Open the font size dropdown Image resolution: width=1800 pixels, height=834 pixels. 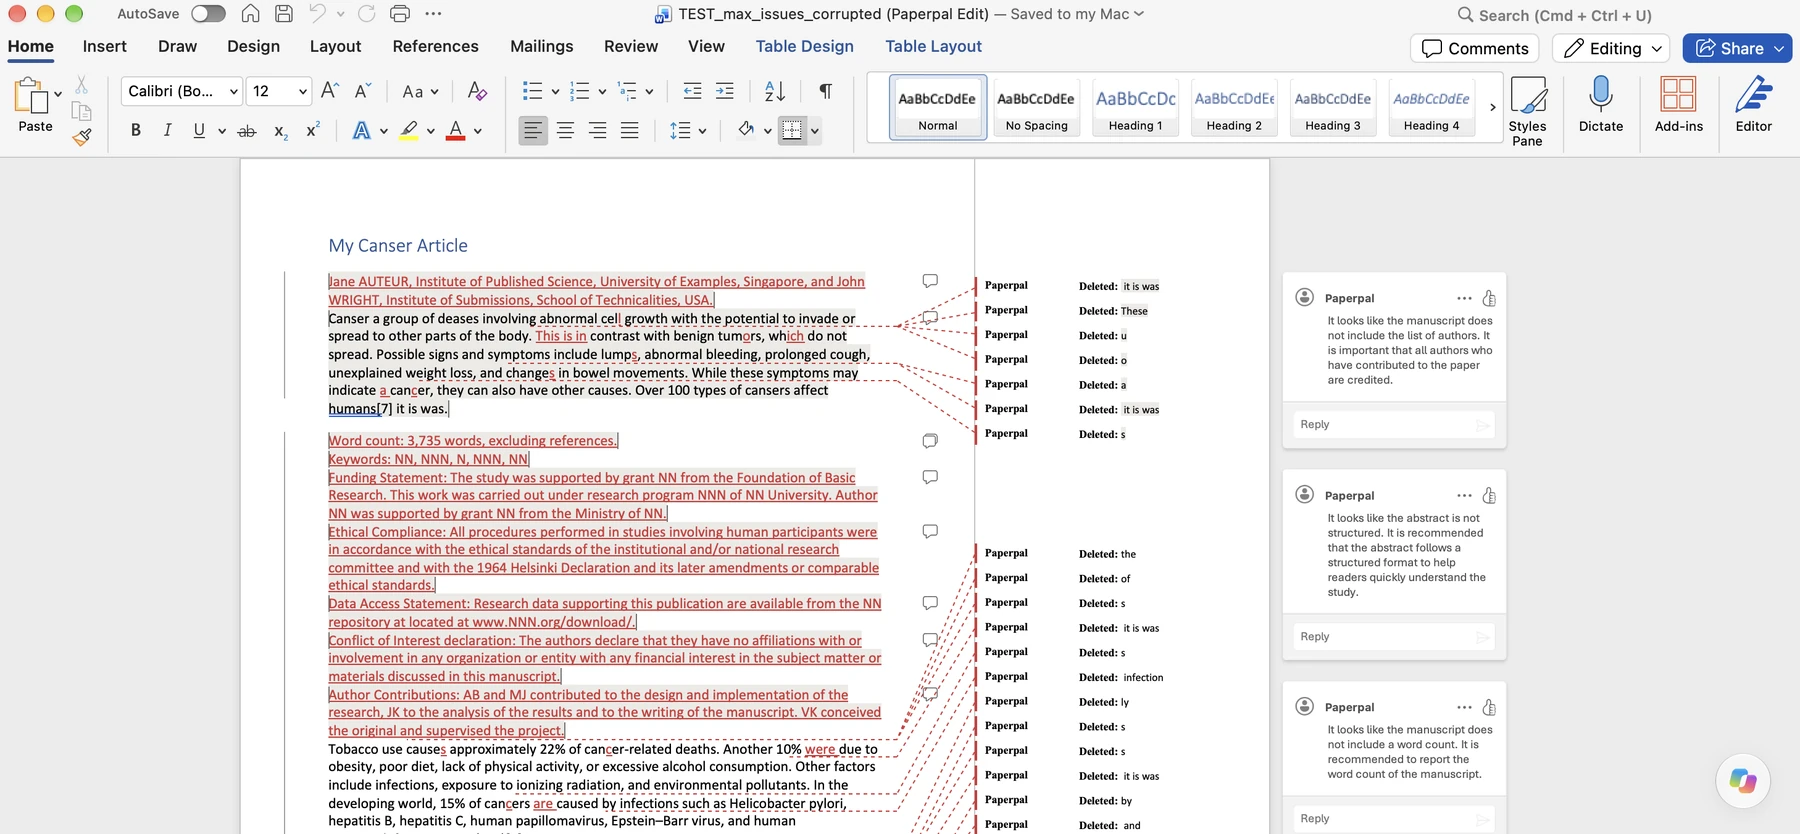303,91
